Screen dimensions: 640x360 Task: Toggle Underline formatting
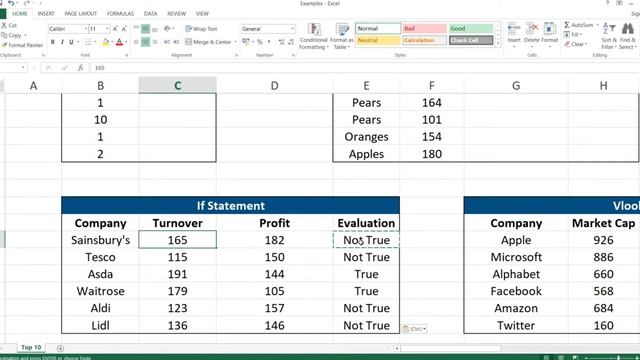71,42
